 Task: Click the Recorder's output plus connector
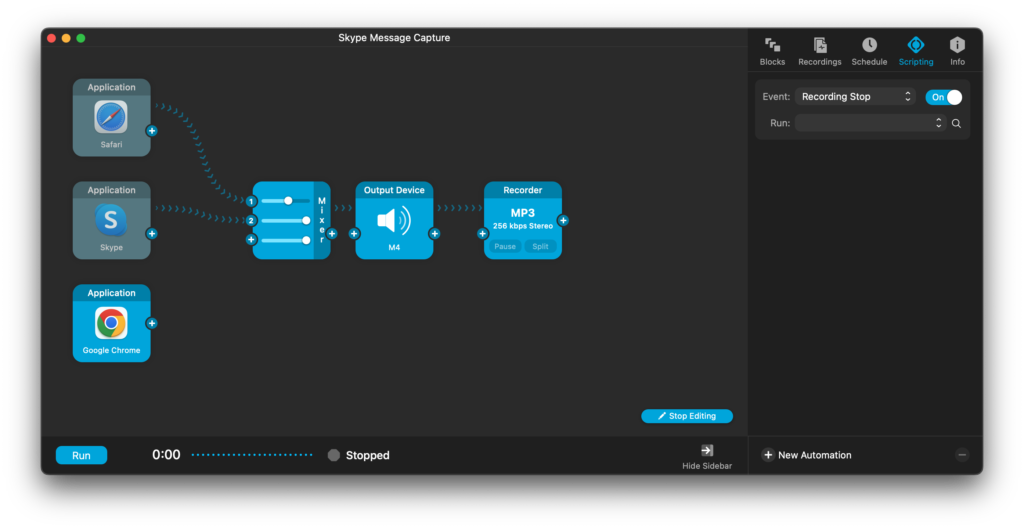(x=563, y=221)
